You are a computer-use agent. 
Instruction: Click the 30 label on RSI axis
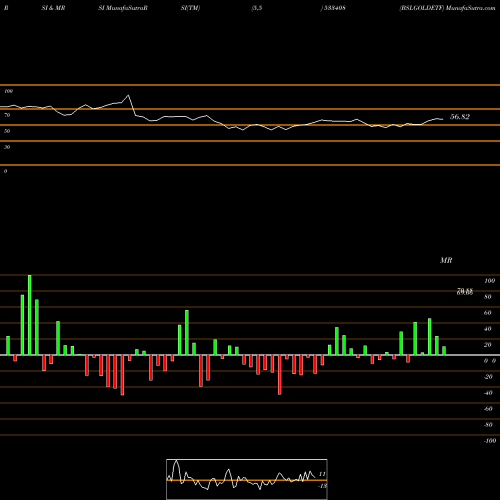pyautogui.click(x=7, y=147)
